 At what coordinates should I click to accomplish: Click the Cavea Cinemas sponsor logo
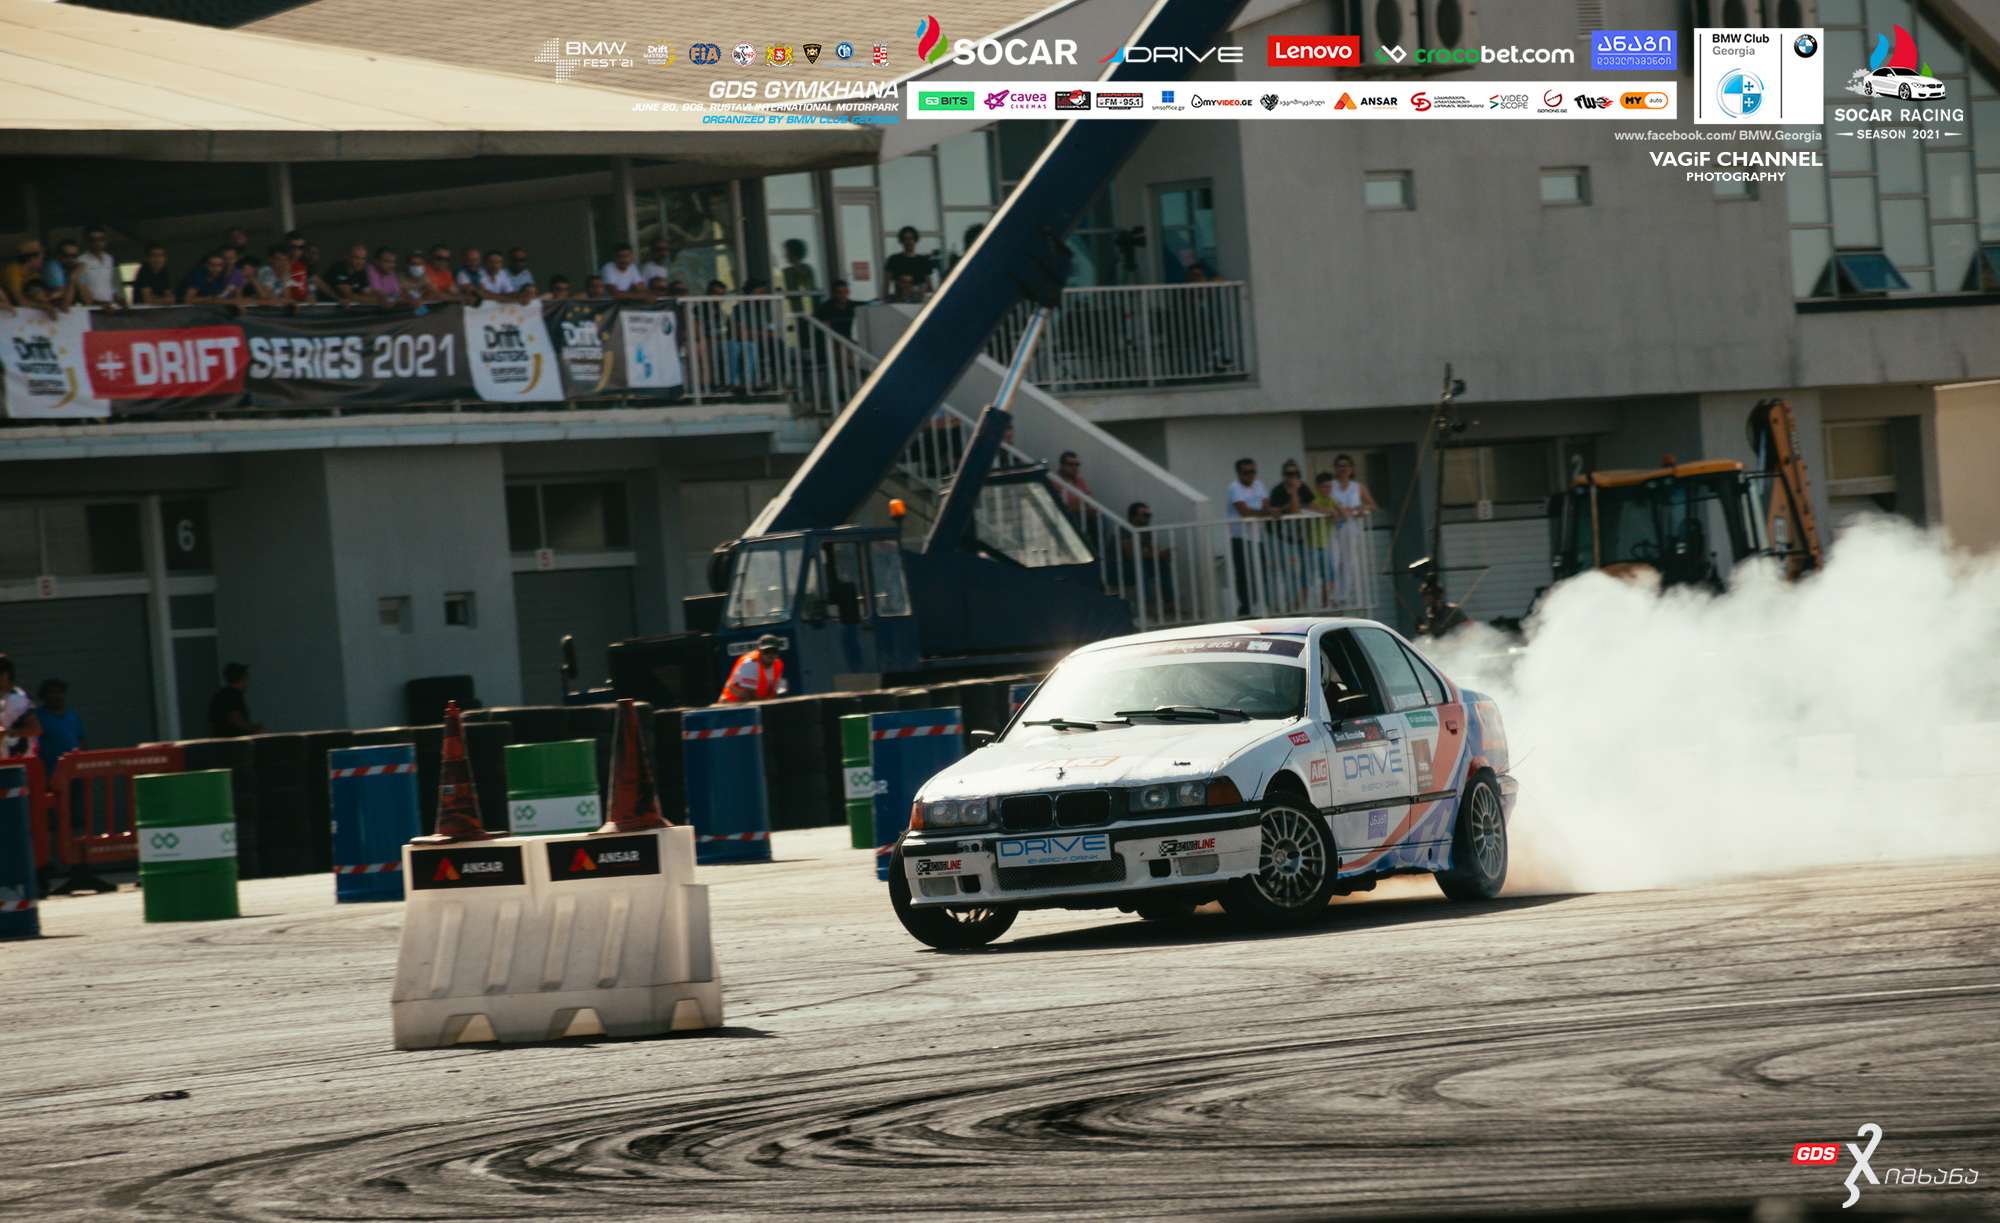point(1015,100)
